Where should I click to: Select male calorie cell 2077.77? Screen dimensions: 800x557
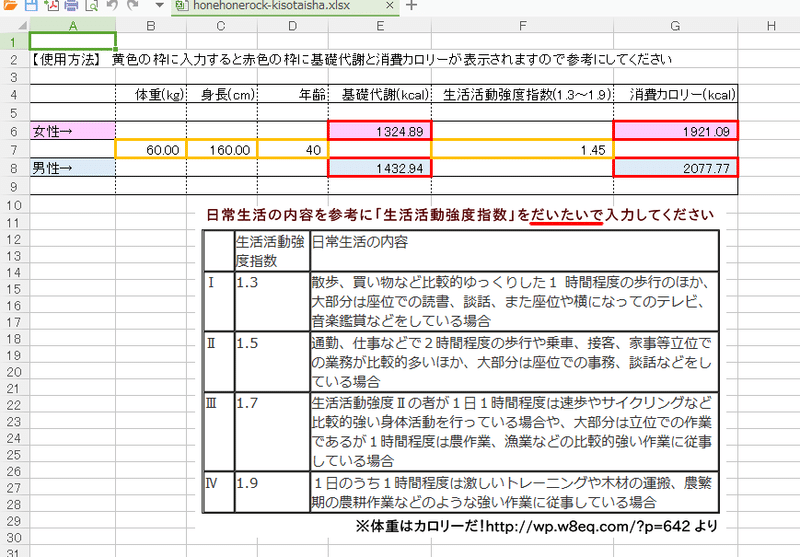tap(675, 168)
